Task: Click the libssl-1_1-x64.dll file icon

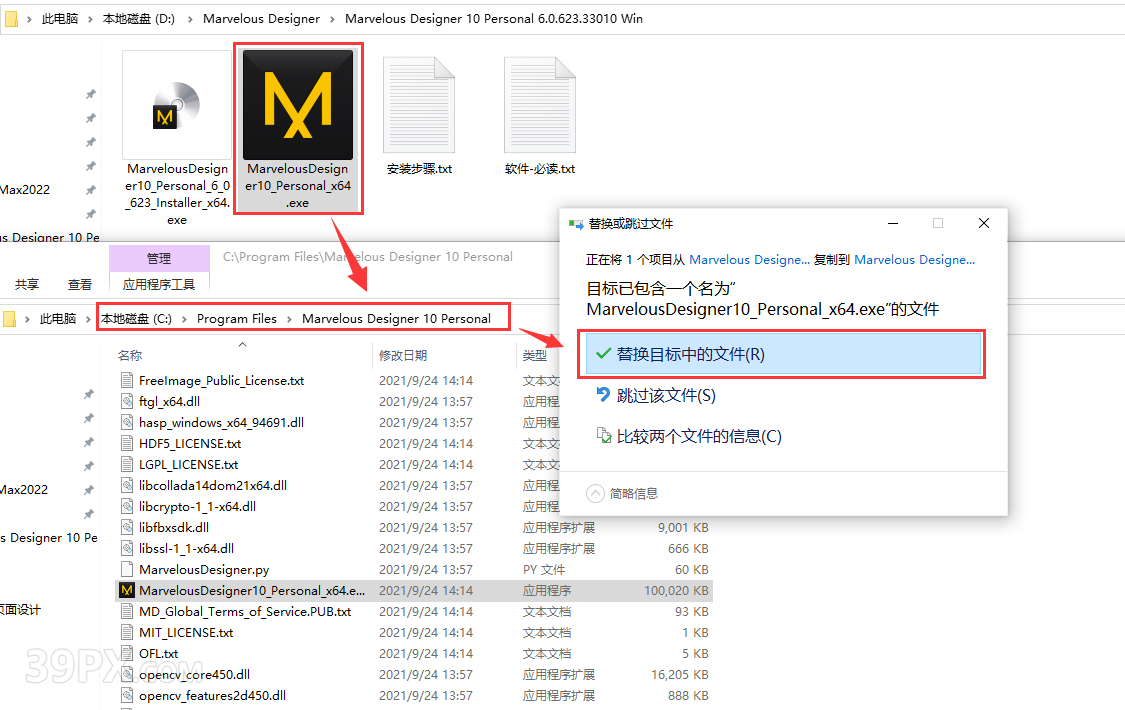Action: (x=127, y=549)
